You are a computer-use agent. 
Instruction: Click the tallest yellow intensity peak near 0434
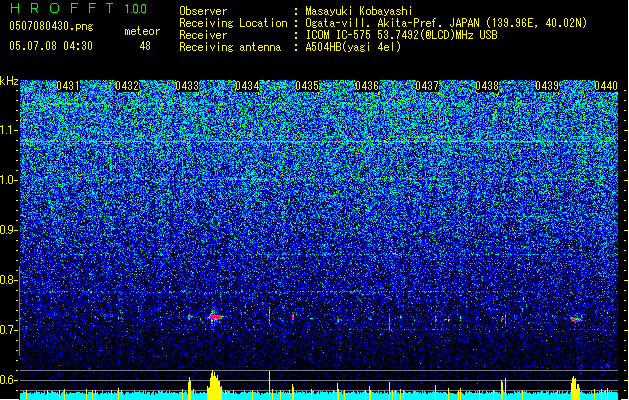[214, 385]
